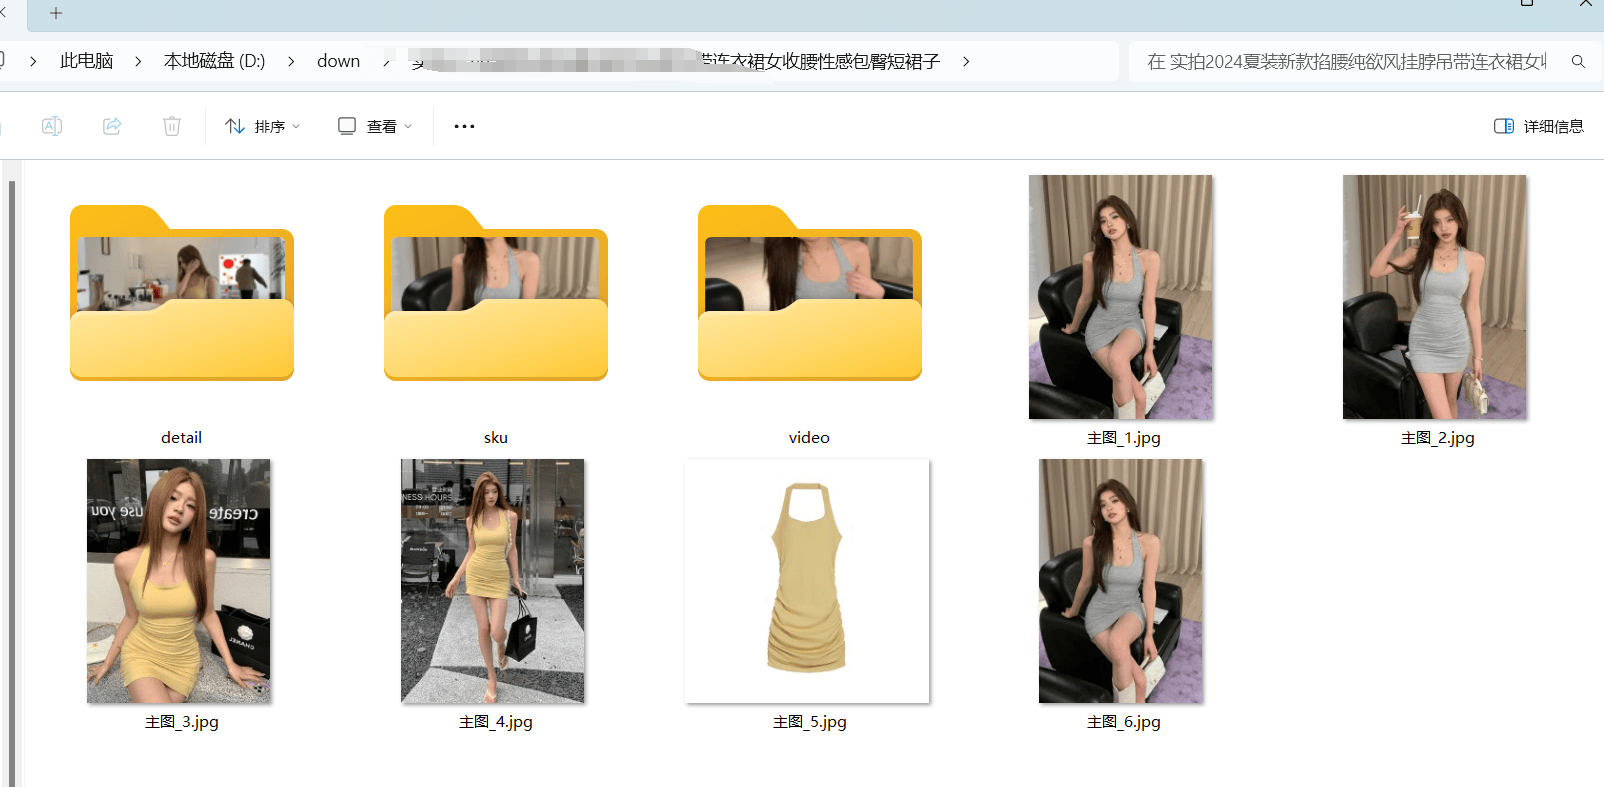Click the detail folder name label
This screenshot has height=787, width=1604.
tap(181, 438)
